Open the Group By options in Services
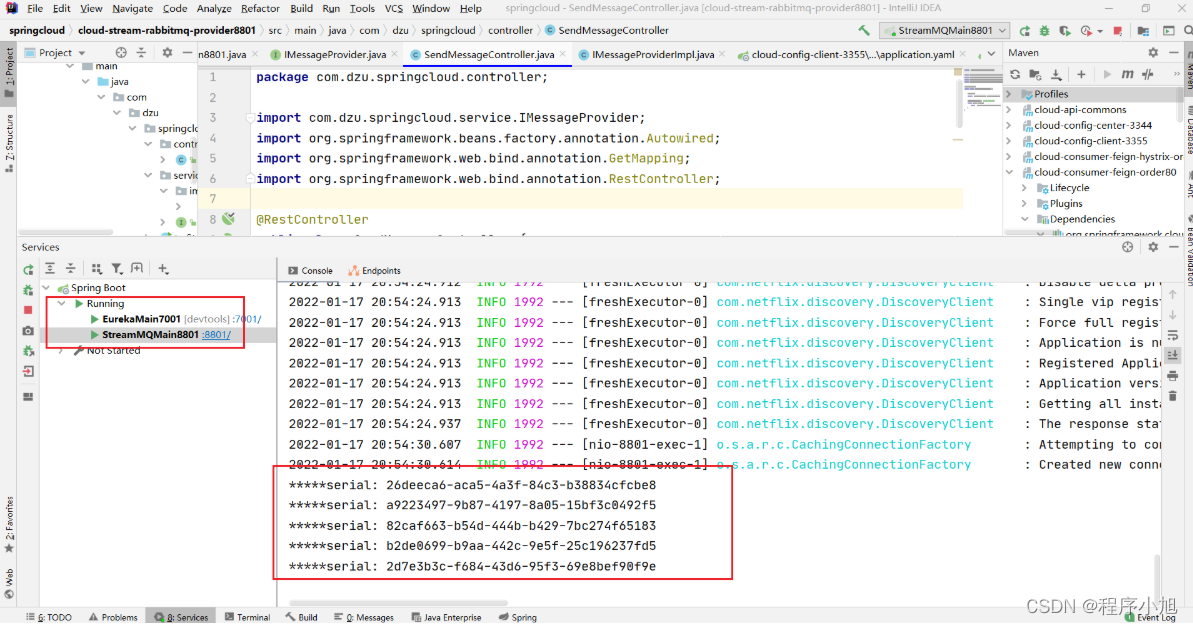Screen dimensions: 1193x625 point(97,268)
